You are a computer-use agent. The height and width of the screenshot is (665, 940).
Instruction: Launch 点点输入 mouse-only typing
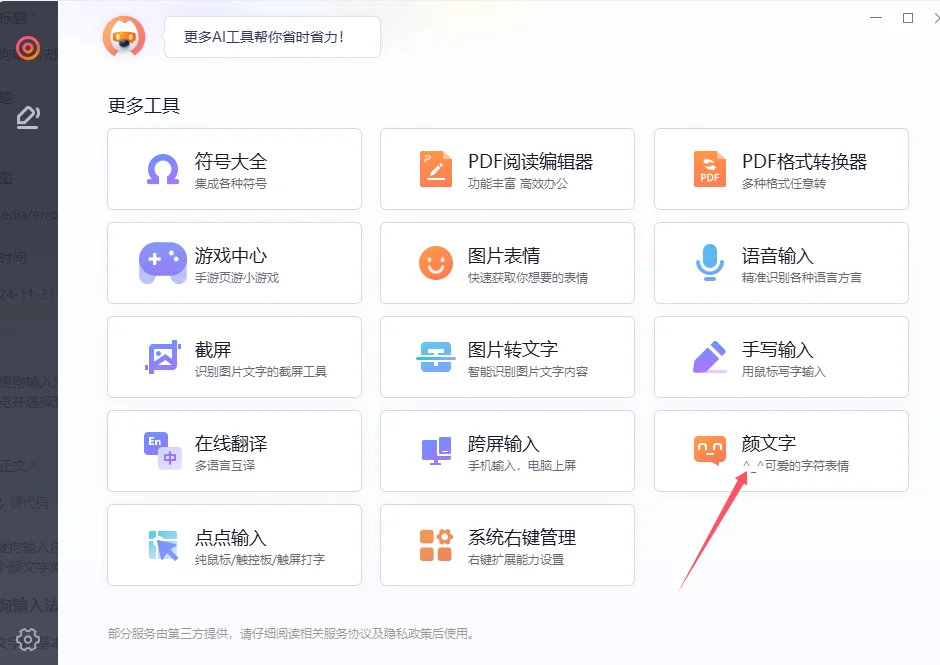(x=234, y=545)
